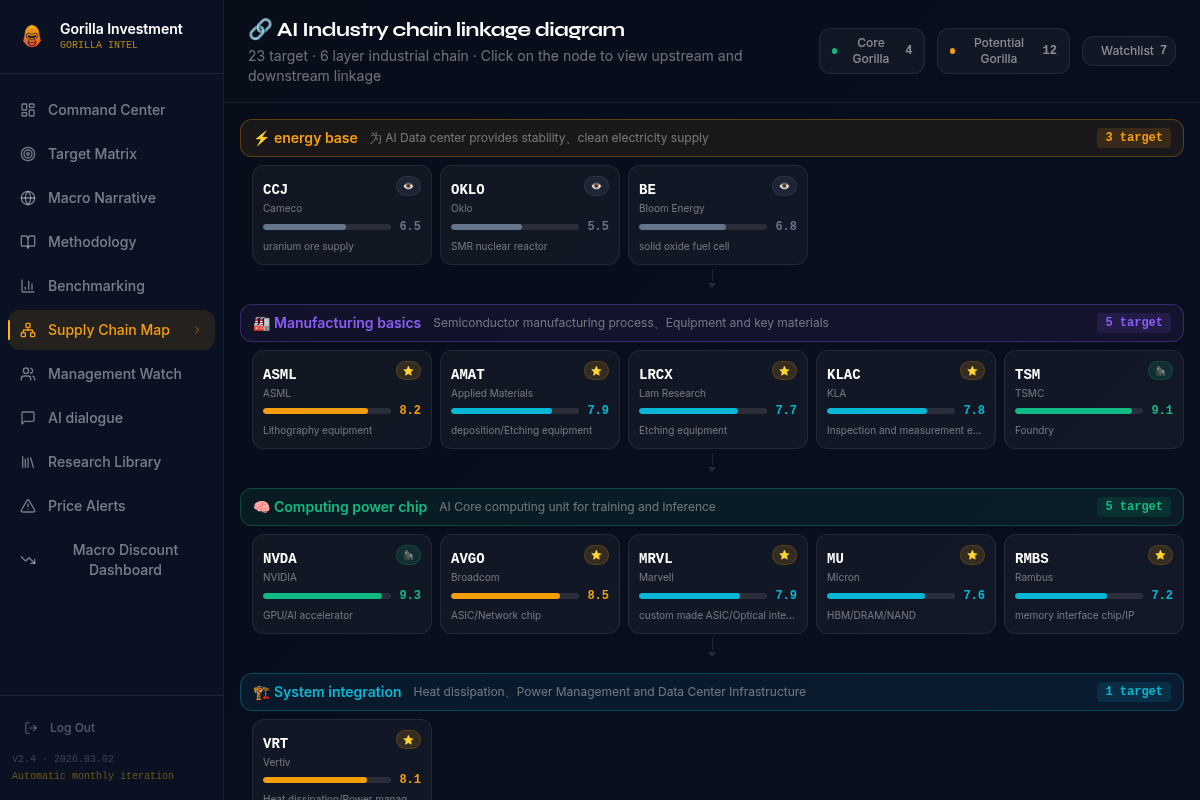The width and height of the screenshot is (1200, 800).
Task: Click TSM score bar at 9.1
Action: [x=1079, y=411]
